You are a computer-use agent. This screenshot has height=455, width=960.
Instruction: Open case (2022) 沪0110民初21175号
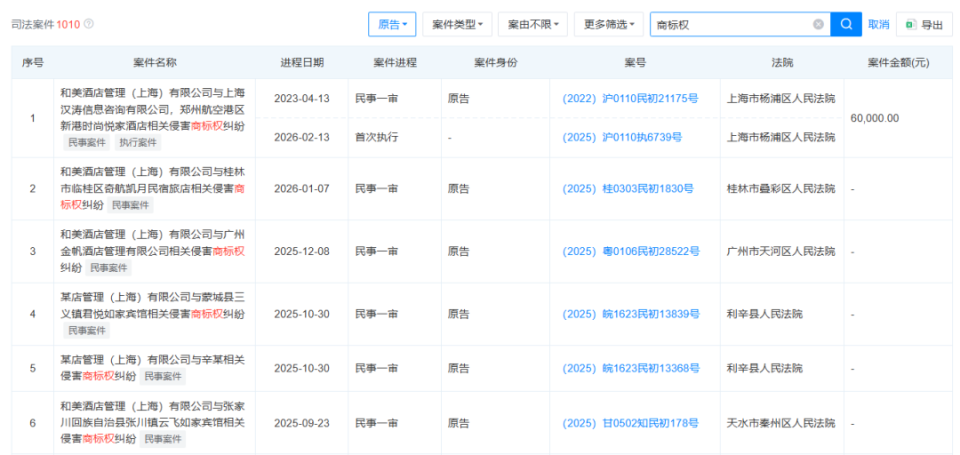631,98
